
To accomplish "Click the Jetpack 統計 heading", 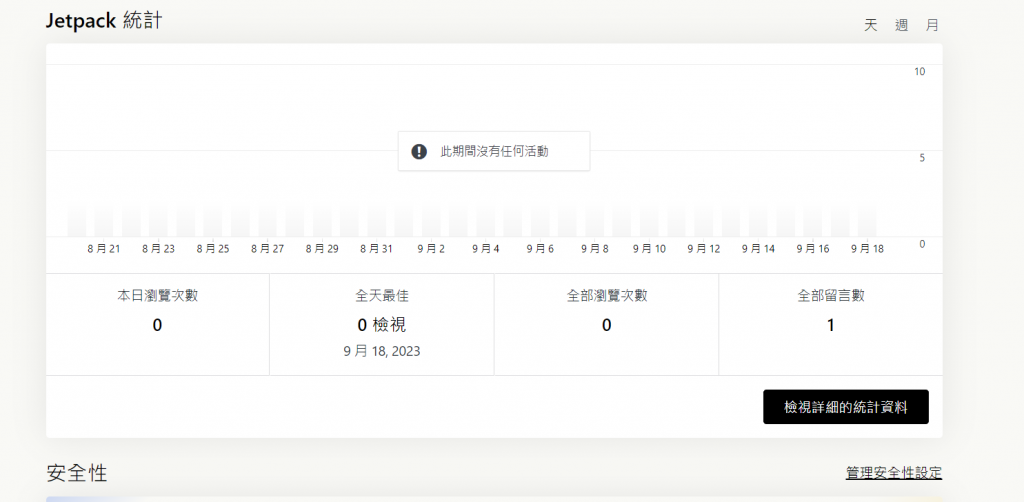I will [x=104, y=21].
